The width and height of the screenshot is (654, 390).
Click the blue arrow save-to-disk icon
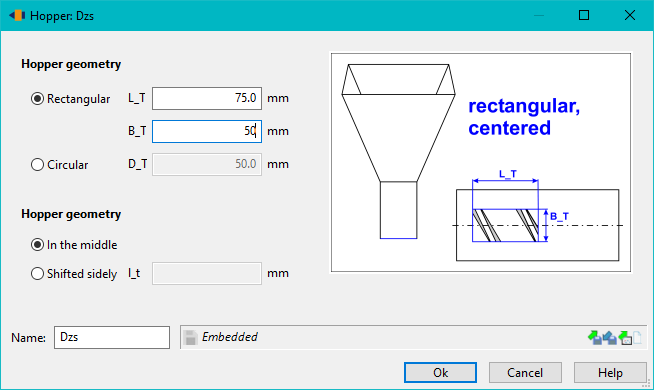point(610,337)
